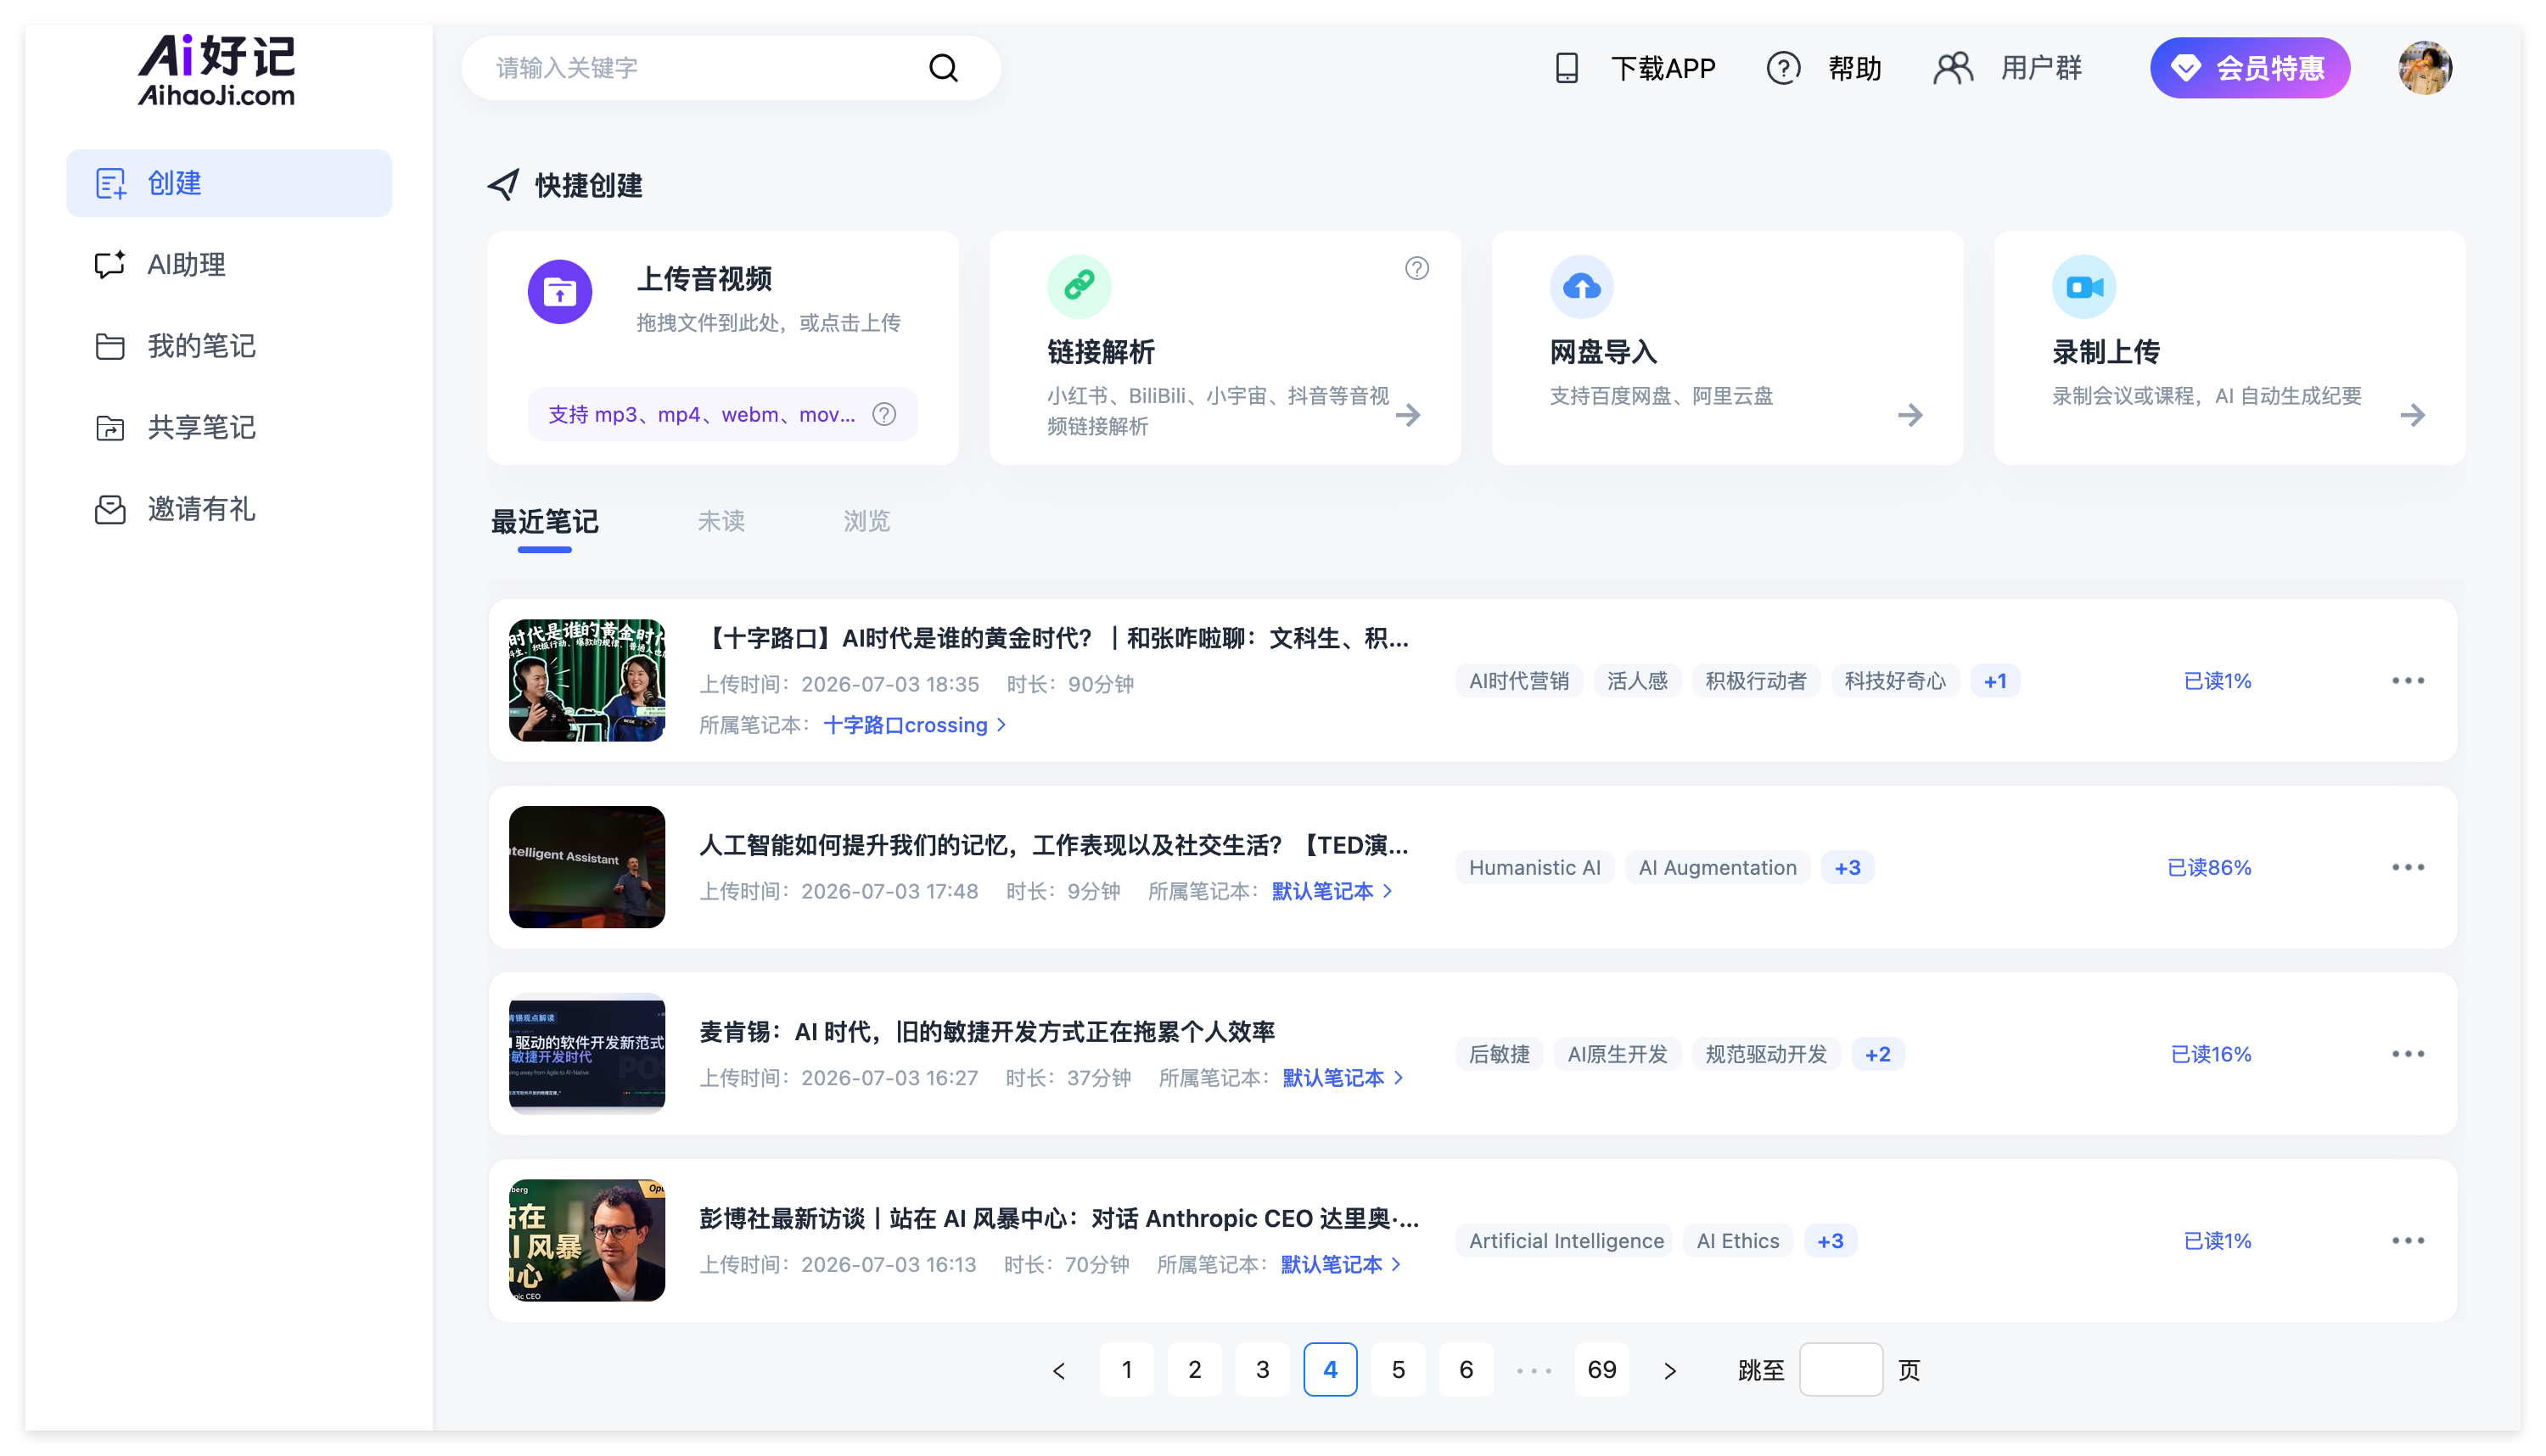Expand the +2 tags on 麦肯锡 note

pyautogui.click(x=1877, y=1054)
